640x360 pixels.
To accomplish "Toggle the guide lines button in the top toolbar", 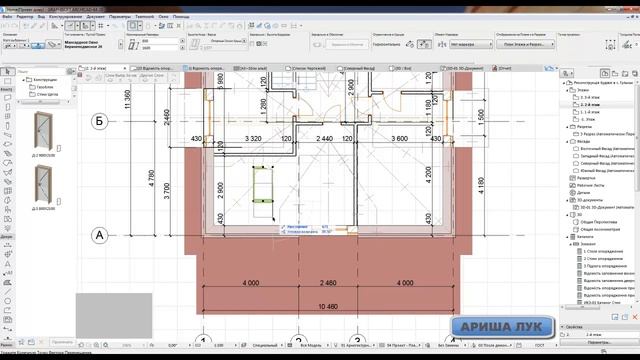I will pyautogui.click(x=70, y=26).
